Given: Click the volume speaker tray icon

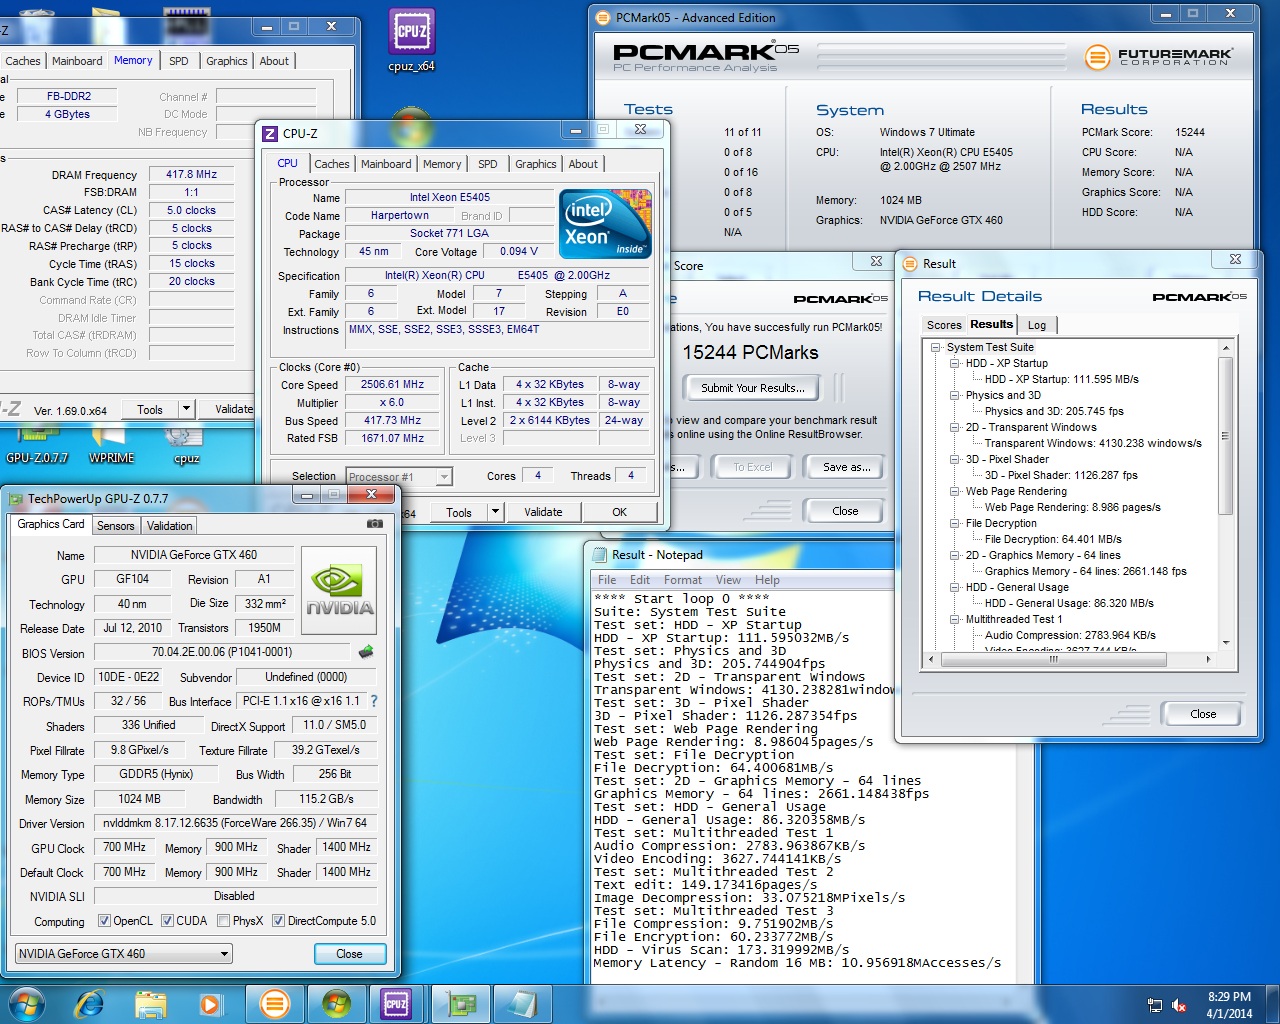Looking at the screenshot, I should tap(1179, 1005).
